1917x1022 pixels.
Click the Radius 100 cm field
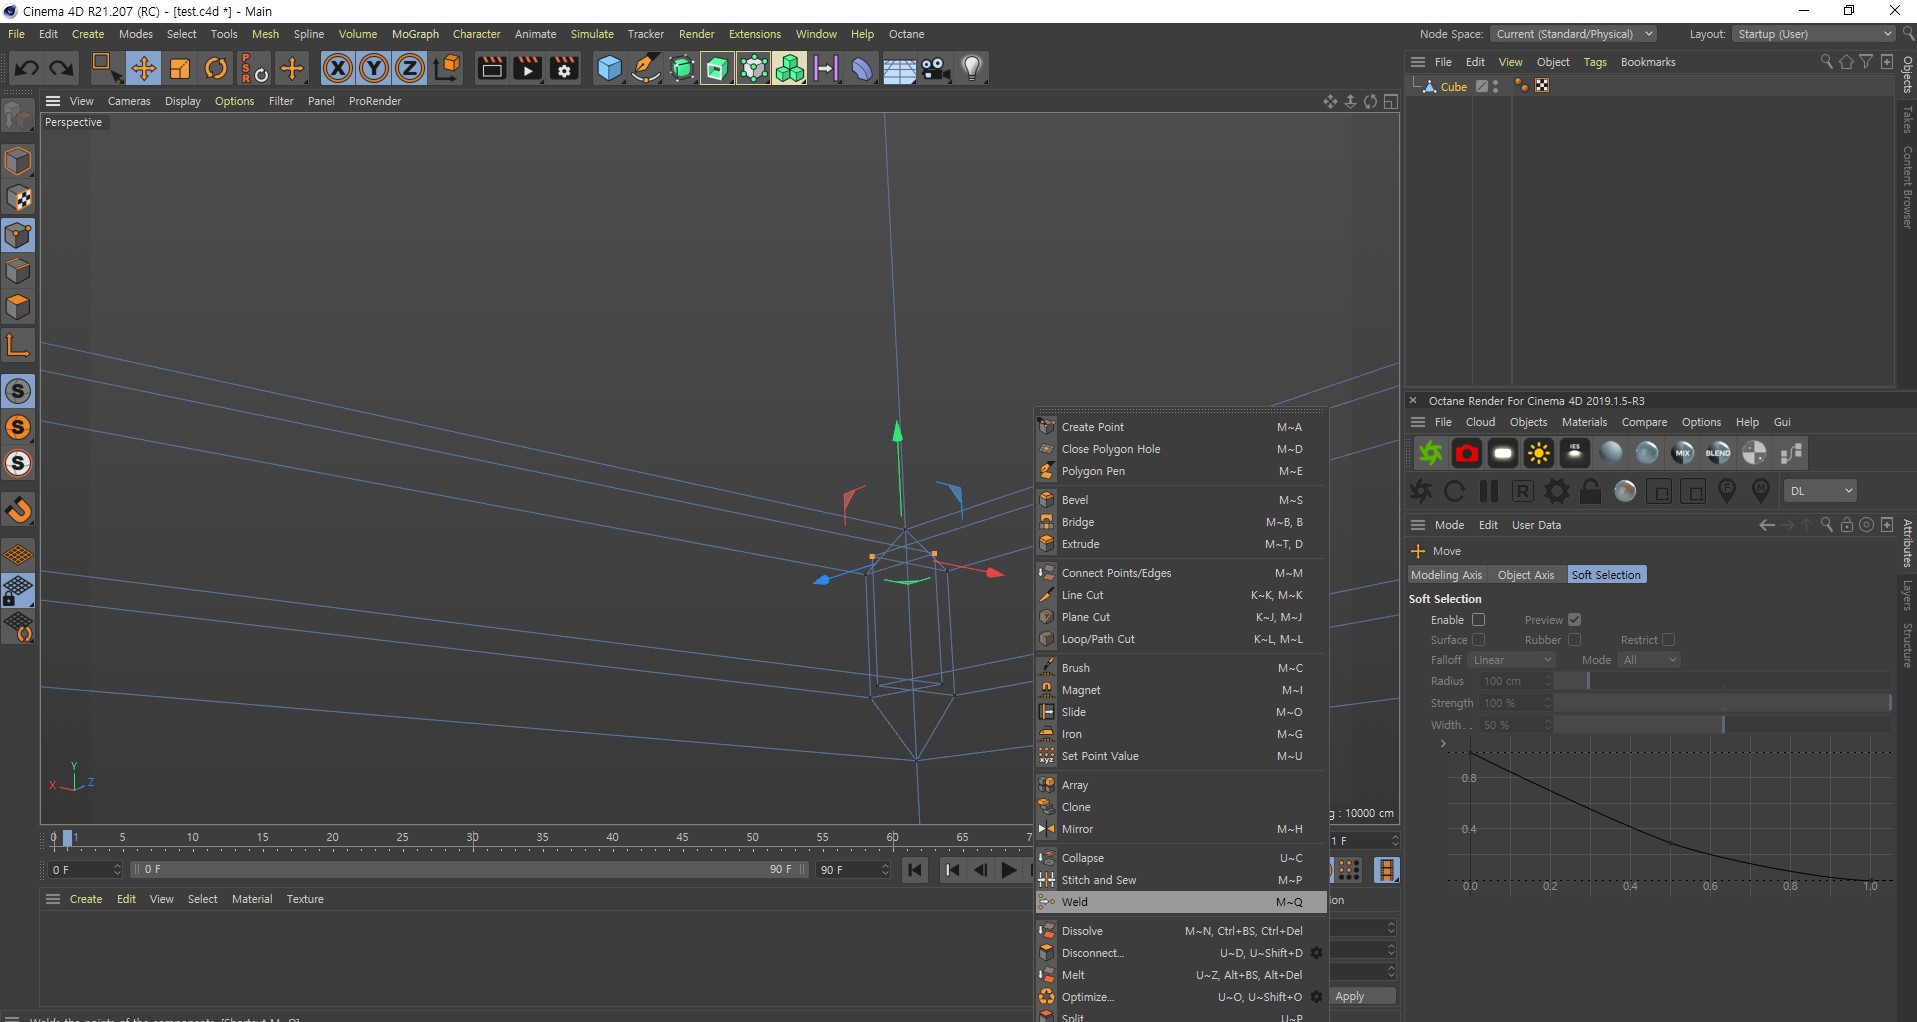(1515, 681)
